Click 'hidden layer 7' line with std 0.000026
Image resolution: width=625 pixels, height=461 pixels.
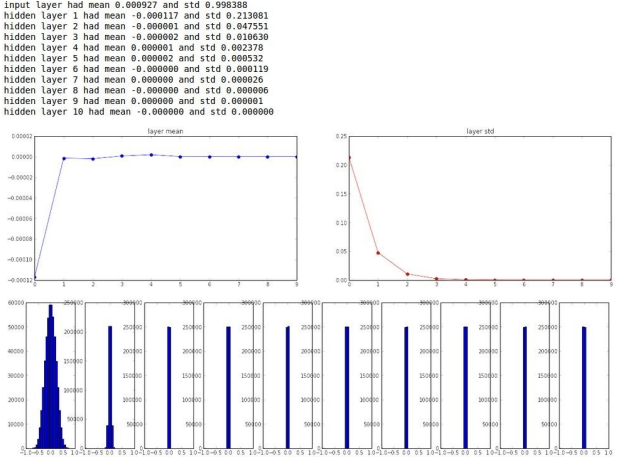134,80
